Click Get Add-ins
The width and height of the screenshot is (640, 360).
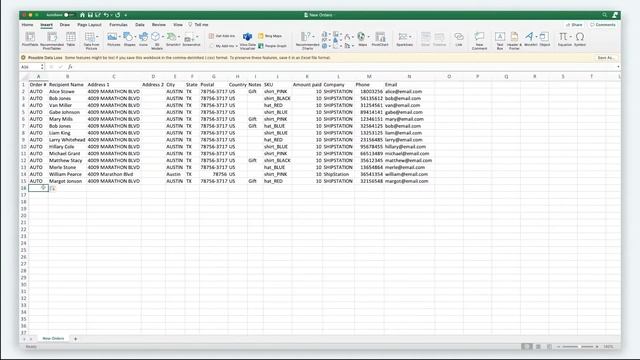pos(222,36)
